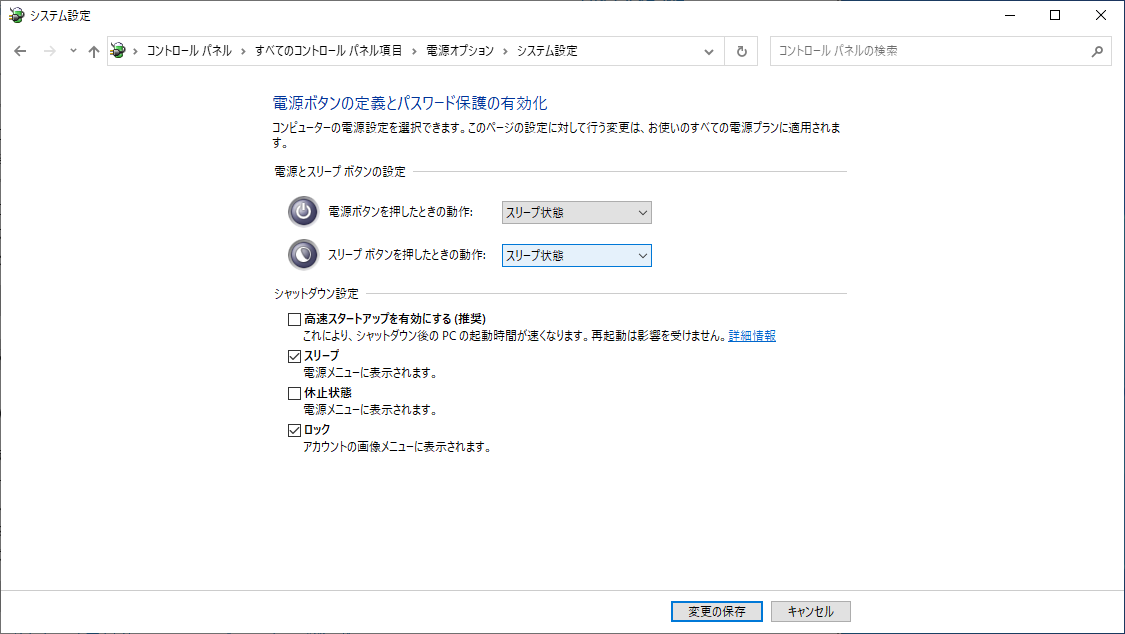Viewport: 1125px width, 634px height.
Task: Expand chevron after すべてのコントロール パネル項目
Action: click(x=414, y=51)
